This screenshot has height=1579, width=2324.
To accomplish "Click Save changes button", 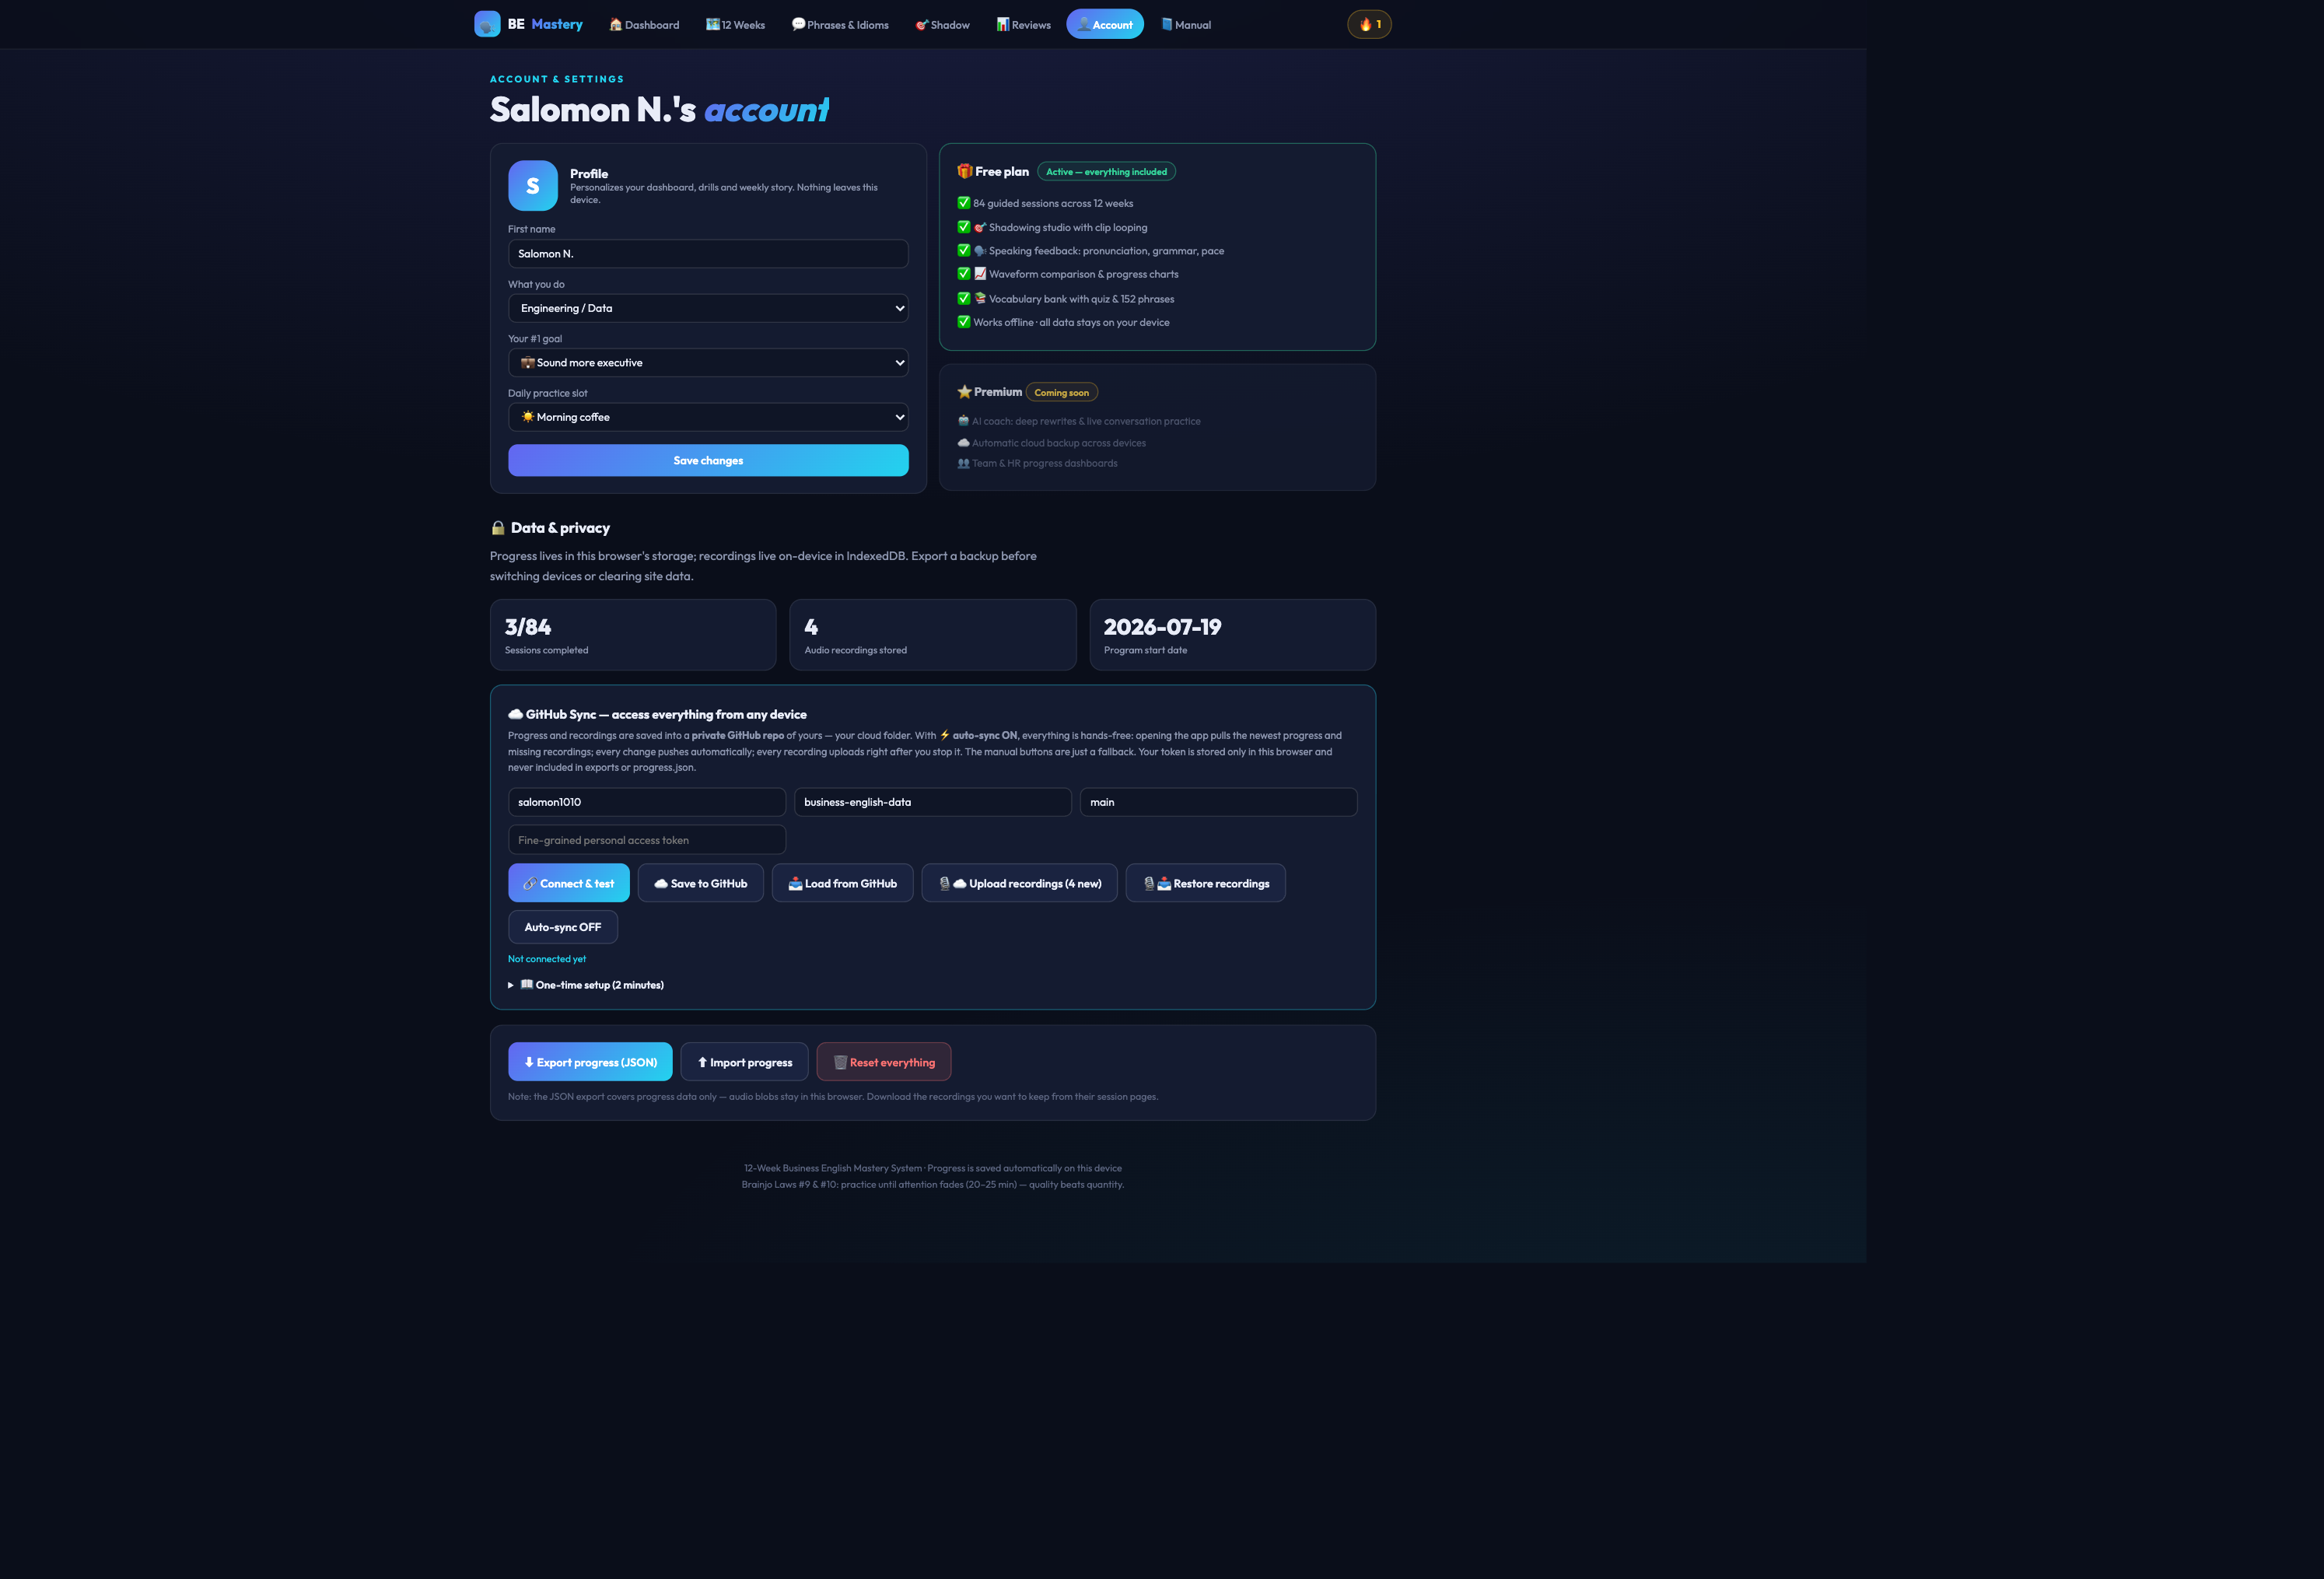I will pyautogui.click(x=708, y=460).
